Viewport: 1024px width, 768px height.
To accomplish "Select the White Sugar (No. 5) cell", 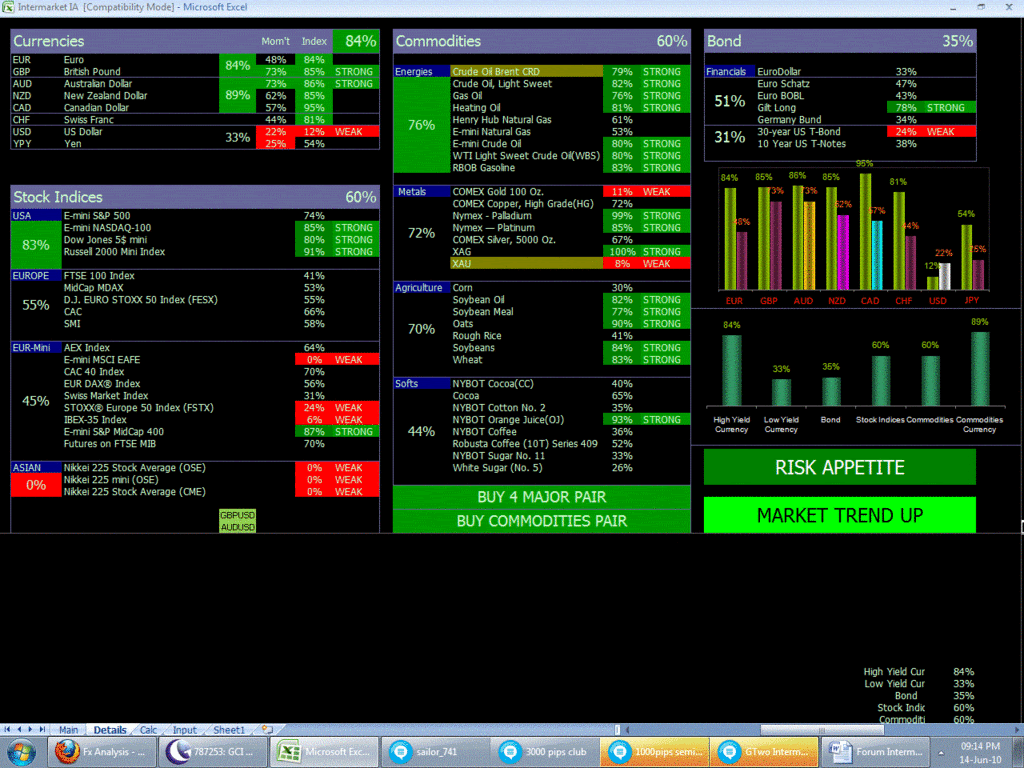I will (498, 468).
